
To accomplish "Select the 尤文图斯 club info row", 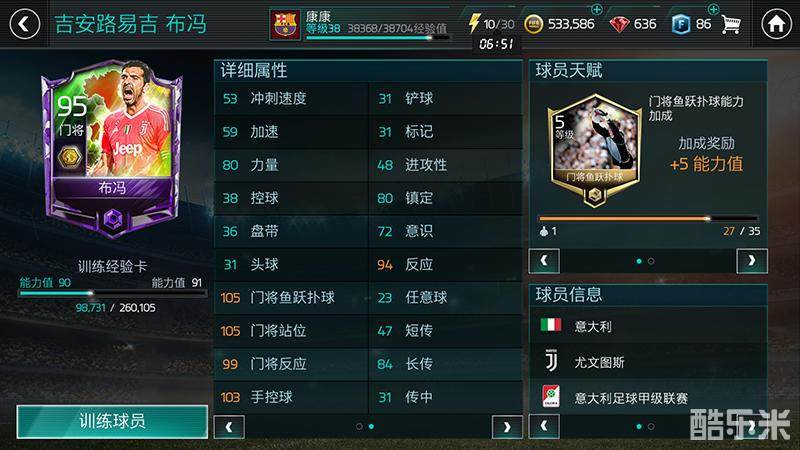I will click(x=648, y=362).
